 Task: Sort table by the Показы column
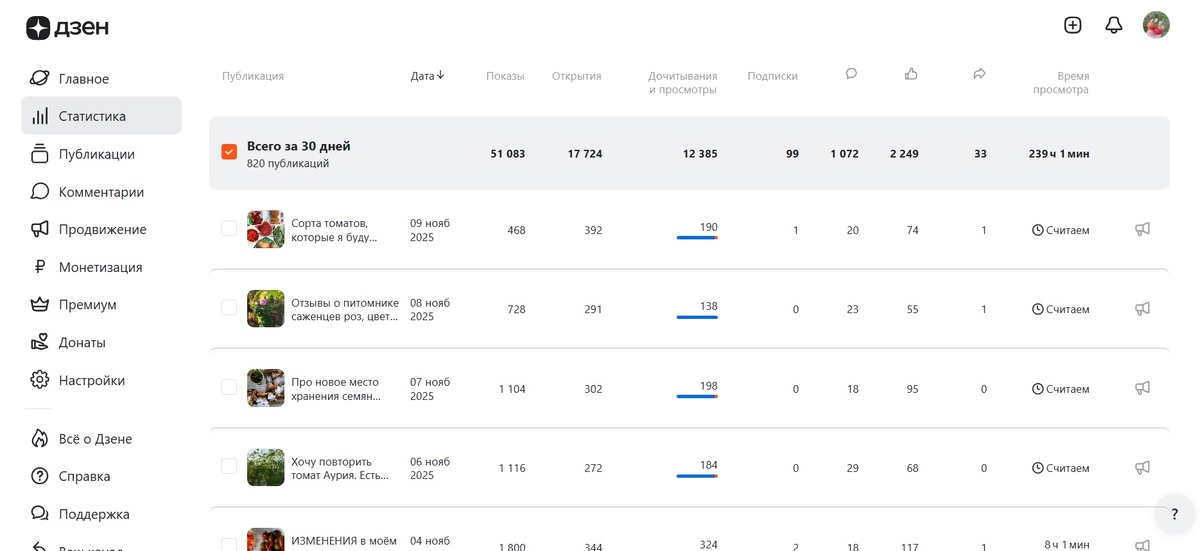click(505, 76)
